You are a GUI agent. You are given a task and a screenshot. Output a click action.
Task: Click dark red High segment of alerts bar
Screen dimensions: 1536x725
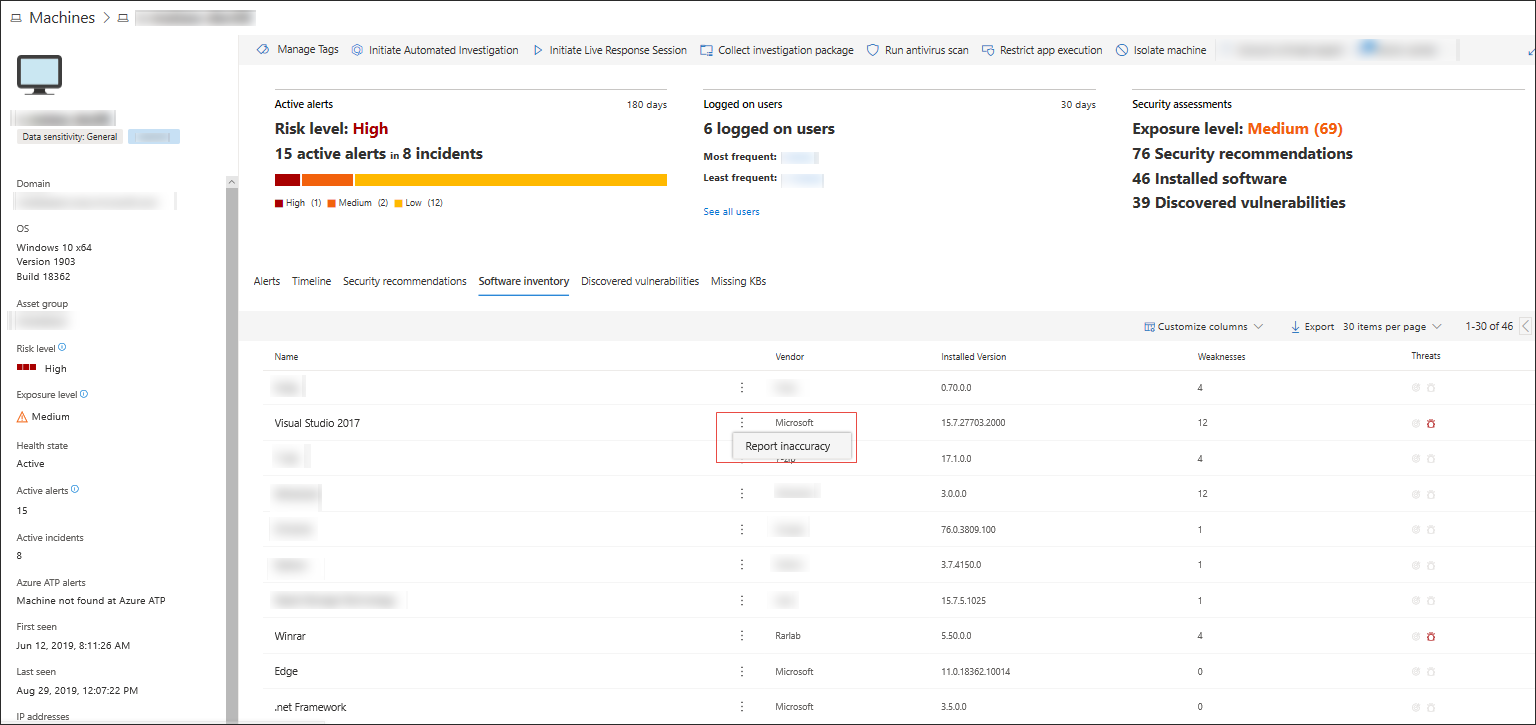(x=288, y=180)
